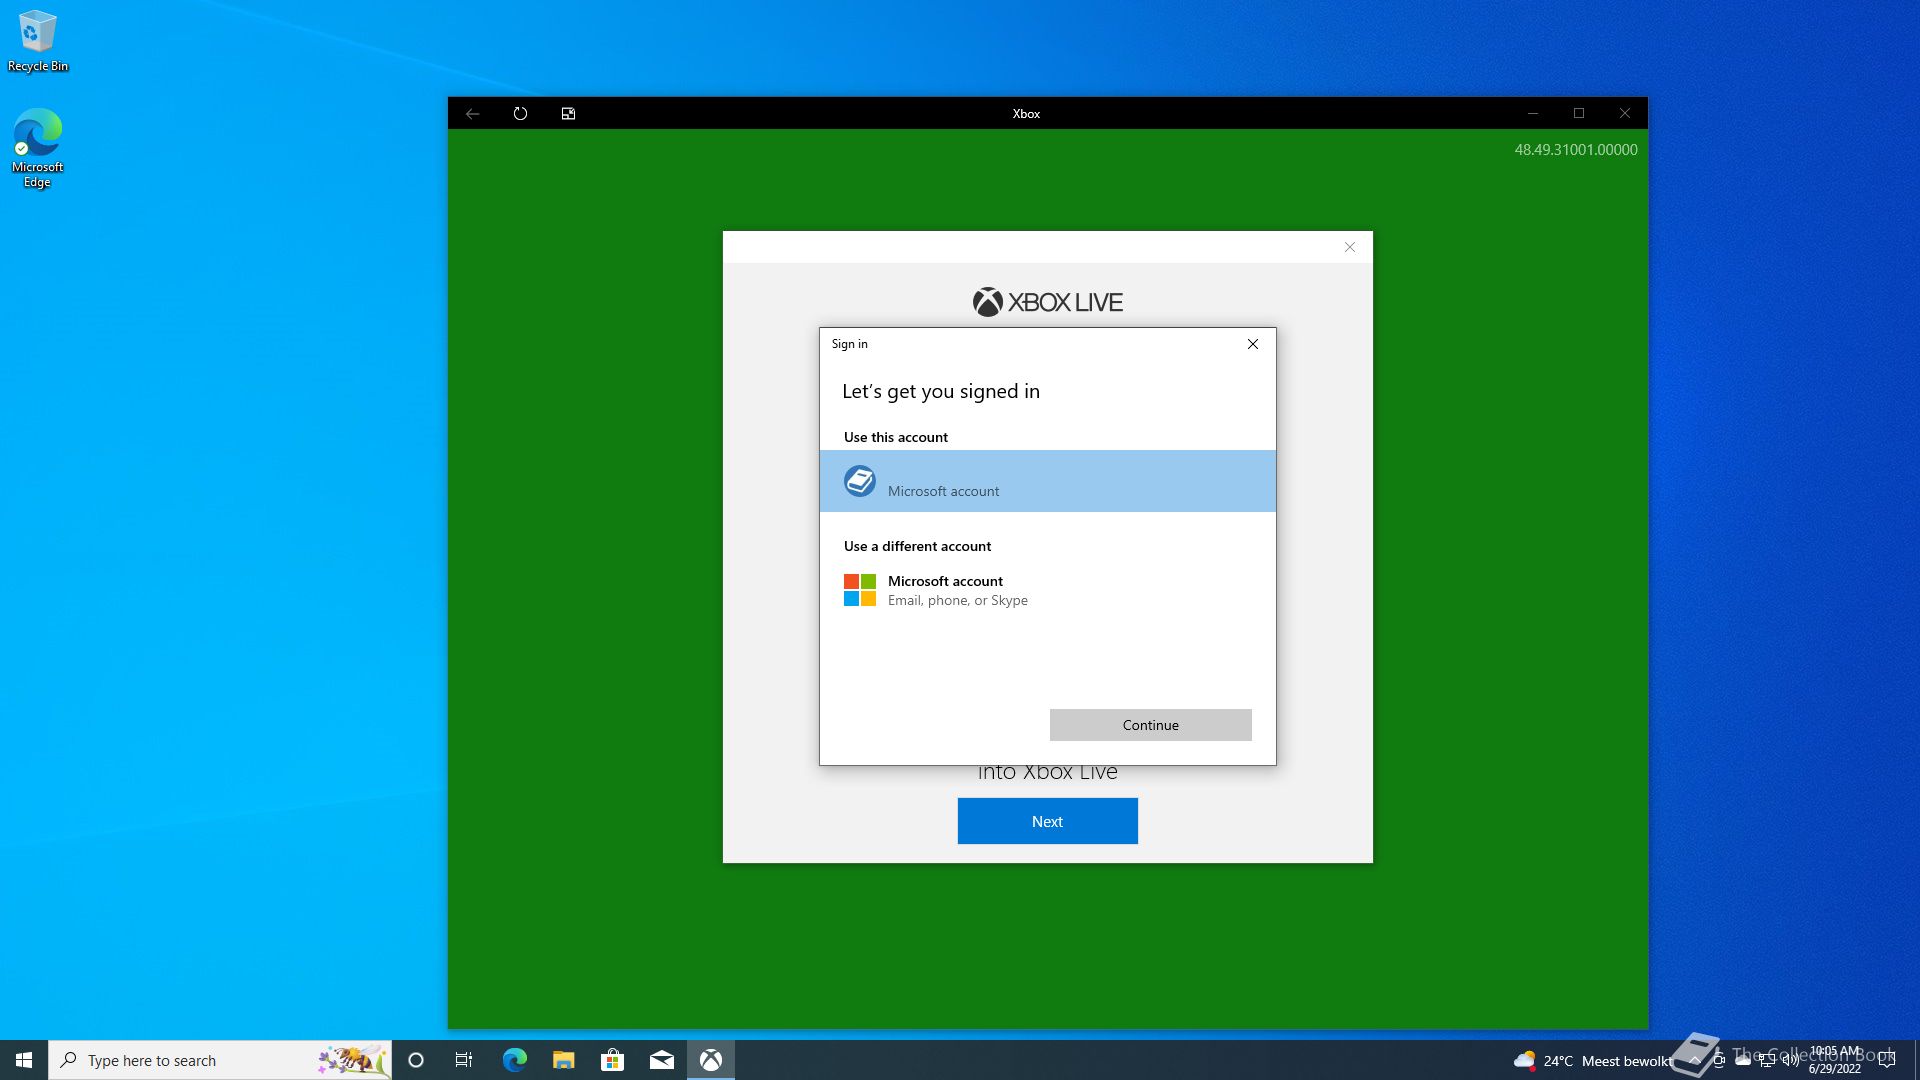
Task: Open the weather widget showing 24°C
Action: point(1592,1061)
